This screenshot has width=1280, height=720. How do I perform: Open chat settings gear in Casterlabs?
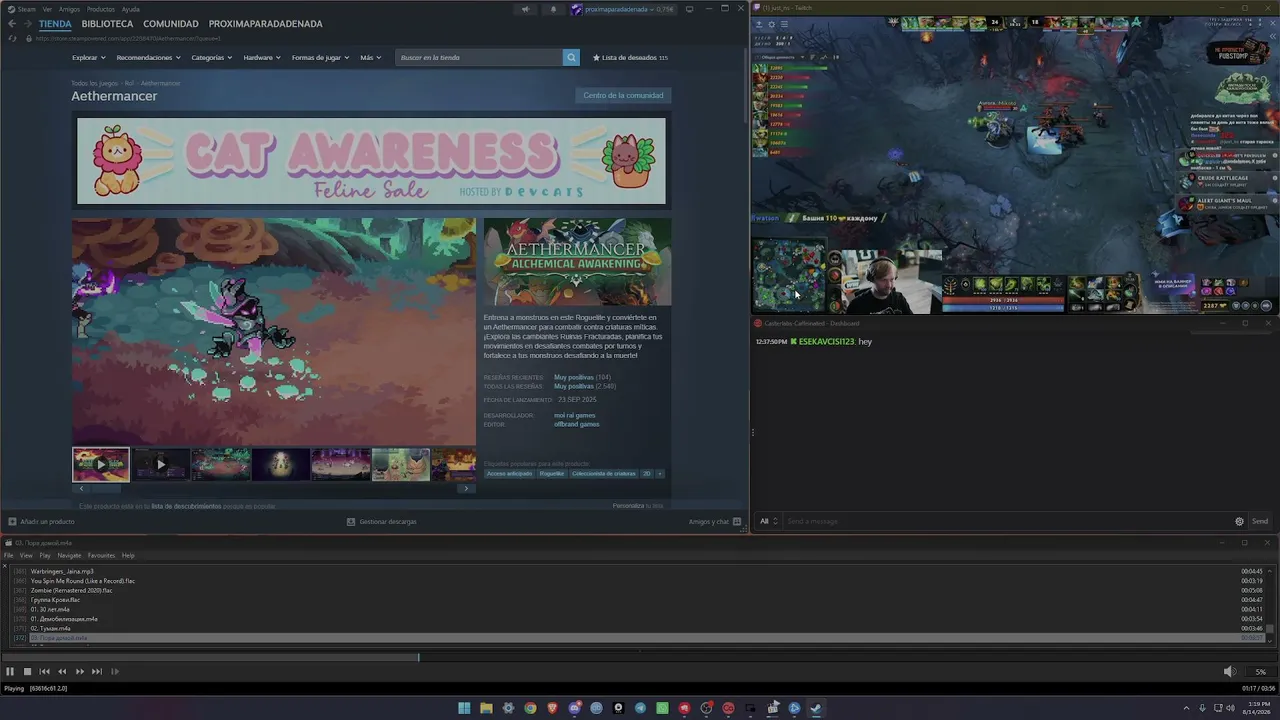point(1240,521)
